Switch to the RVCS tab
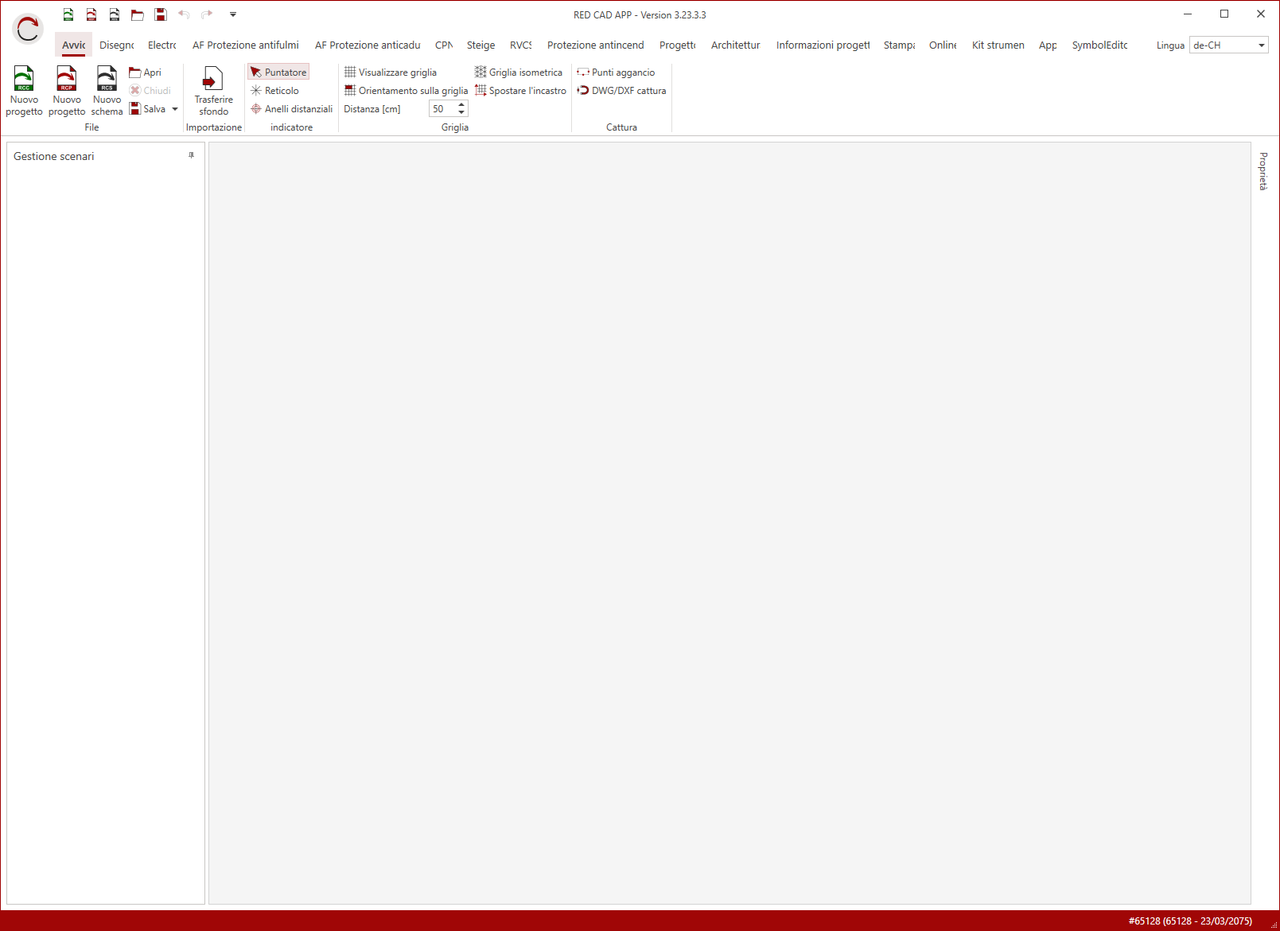Screen dimensions: 1280x931 (520, 45)
